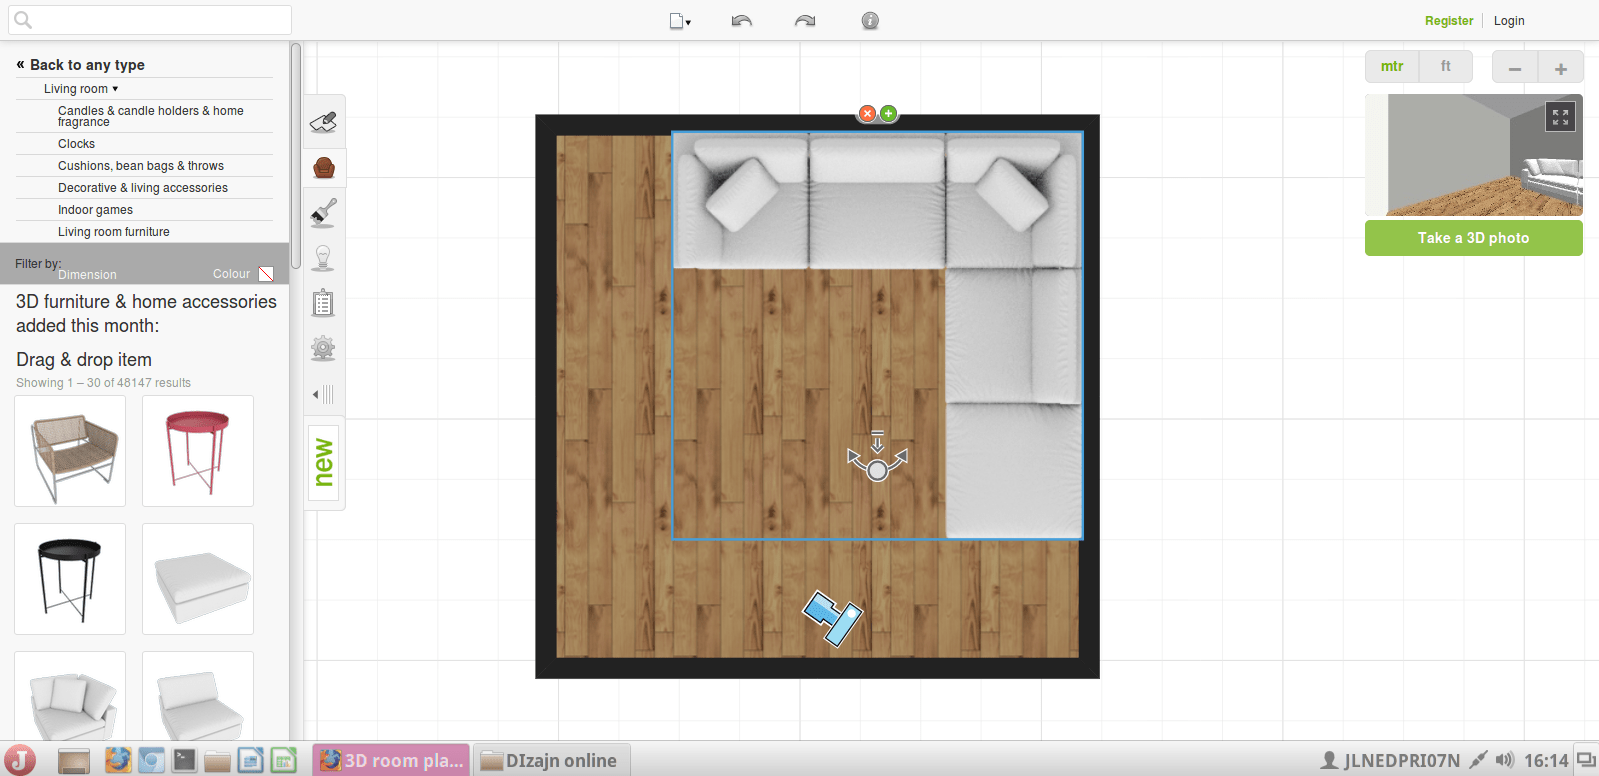
Task: Open the Dimension filter
Action: click(x=87, y=275)
